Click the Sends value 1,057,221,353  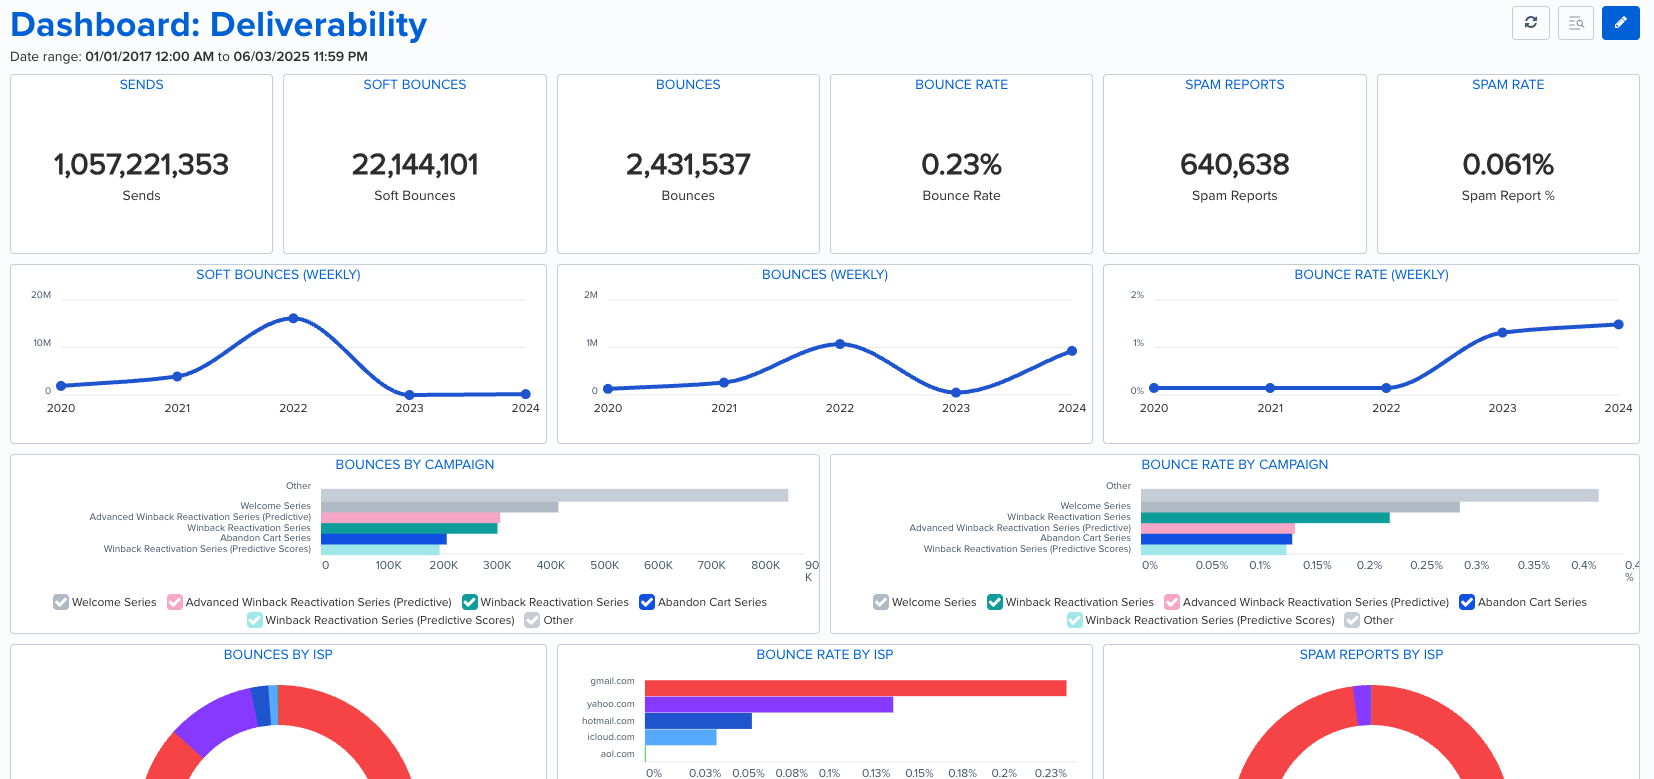pyautogui.click(x=141, y=164)
